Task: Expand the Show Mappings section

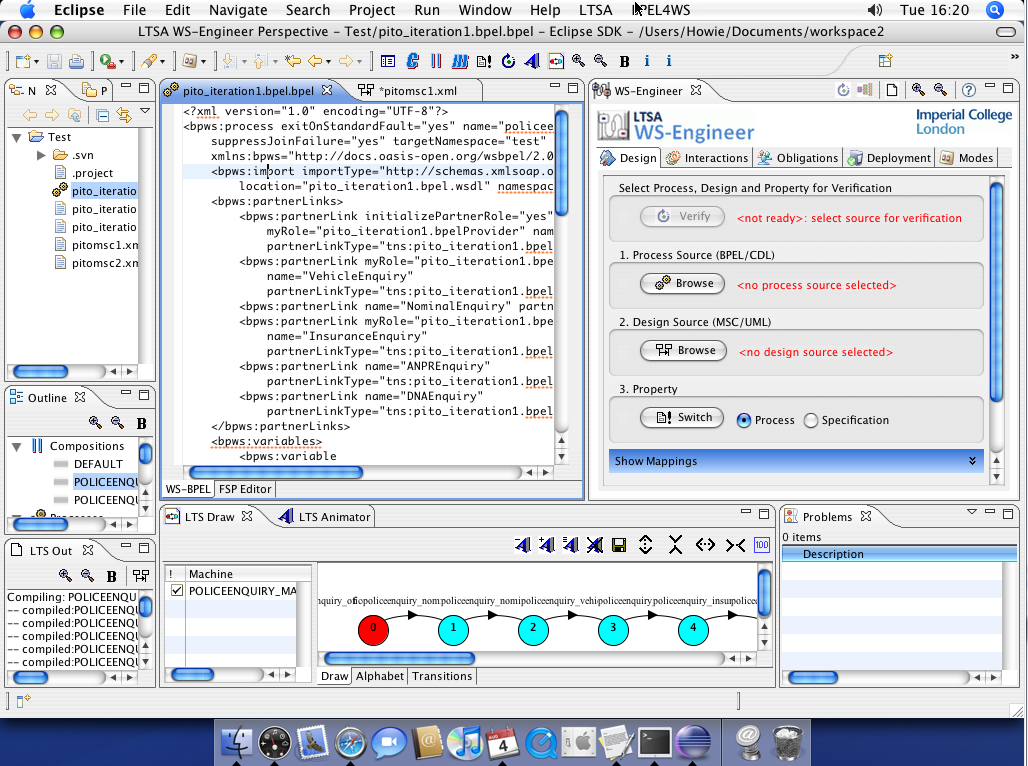Action: (x=796, y=461)
